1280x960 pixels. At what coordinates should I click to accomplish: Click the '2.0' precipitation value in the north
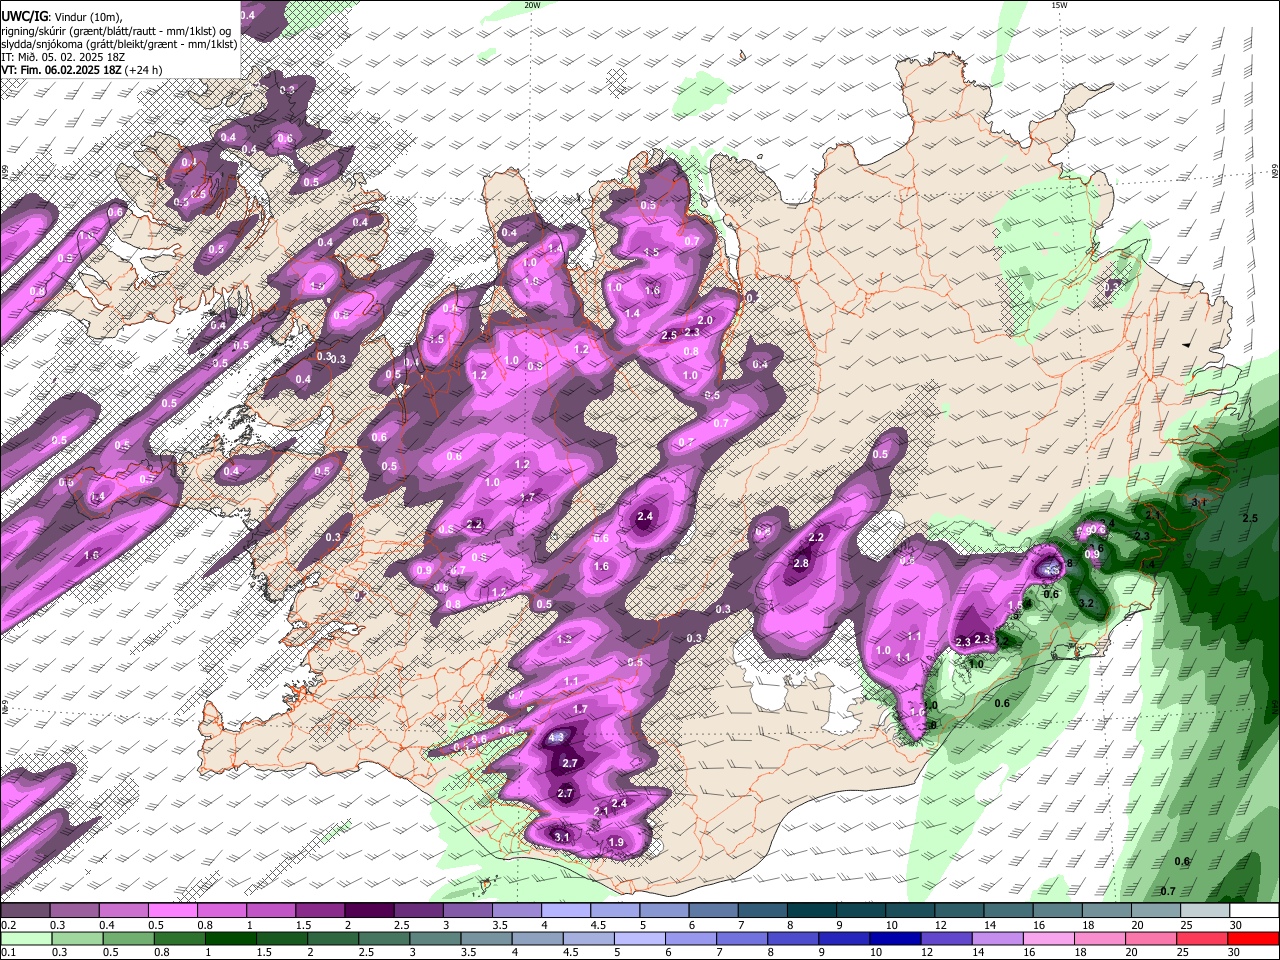pyautogui.click(x=705, y=321)
